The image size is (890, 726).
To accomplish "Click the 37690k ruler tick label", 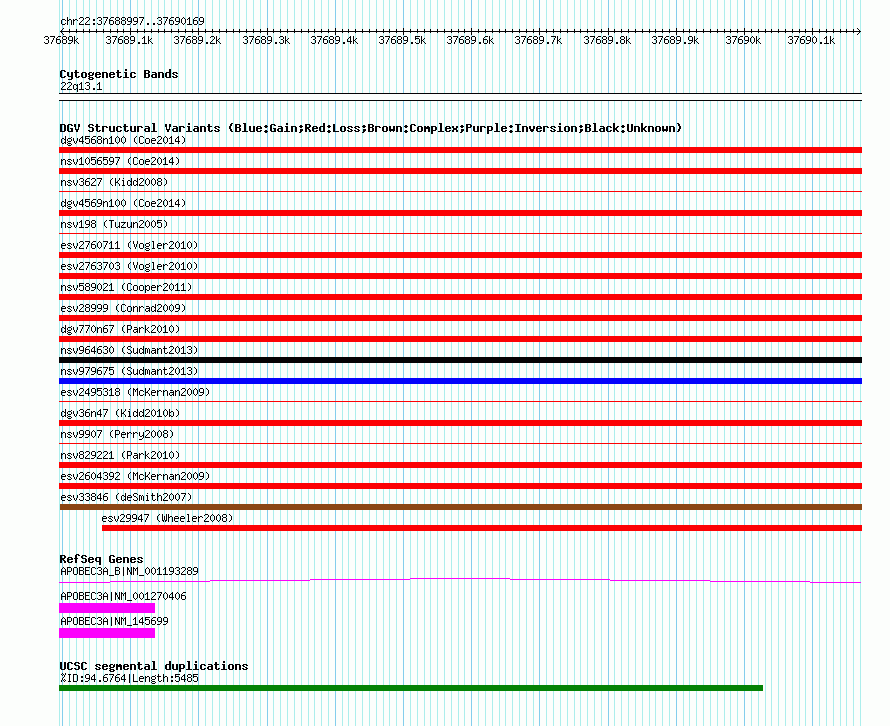I will 743,40.
